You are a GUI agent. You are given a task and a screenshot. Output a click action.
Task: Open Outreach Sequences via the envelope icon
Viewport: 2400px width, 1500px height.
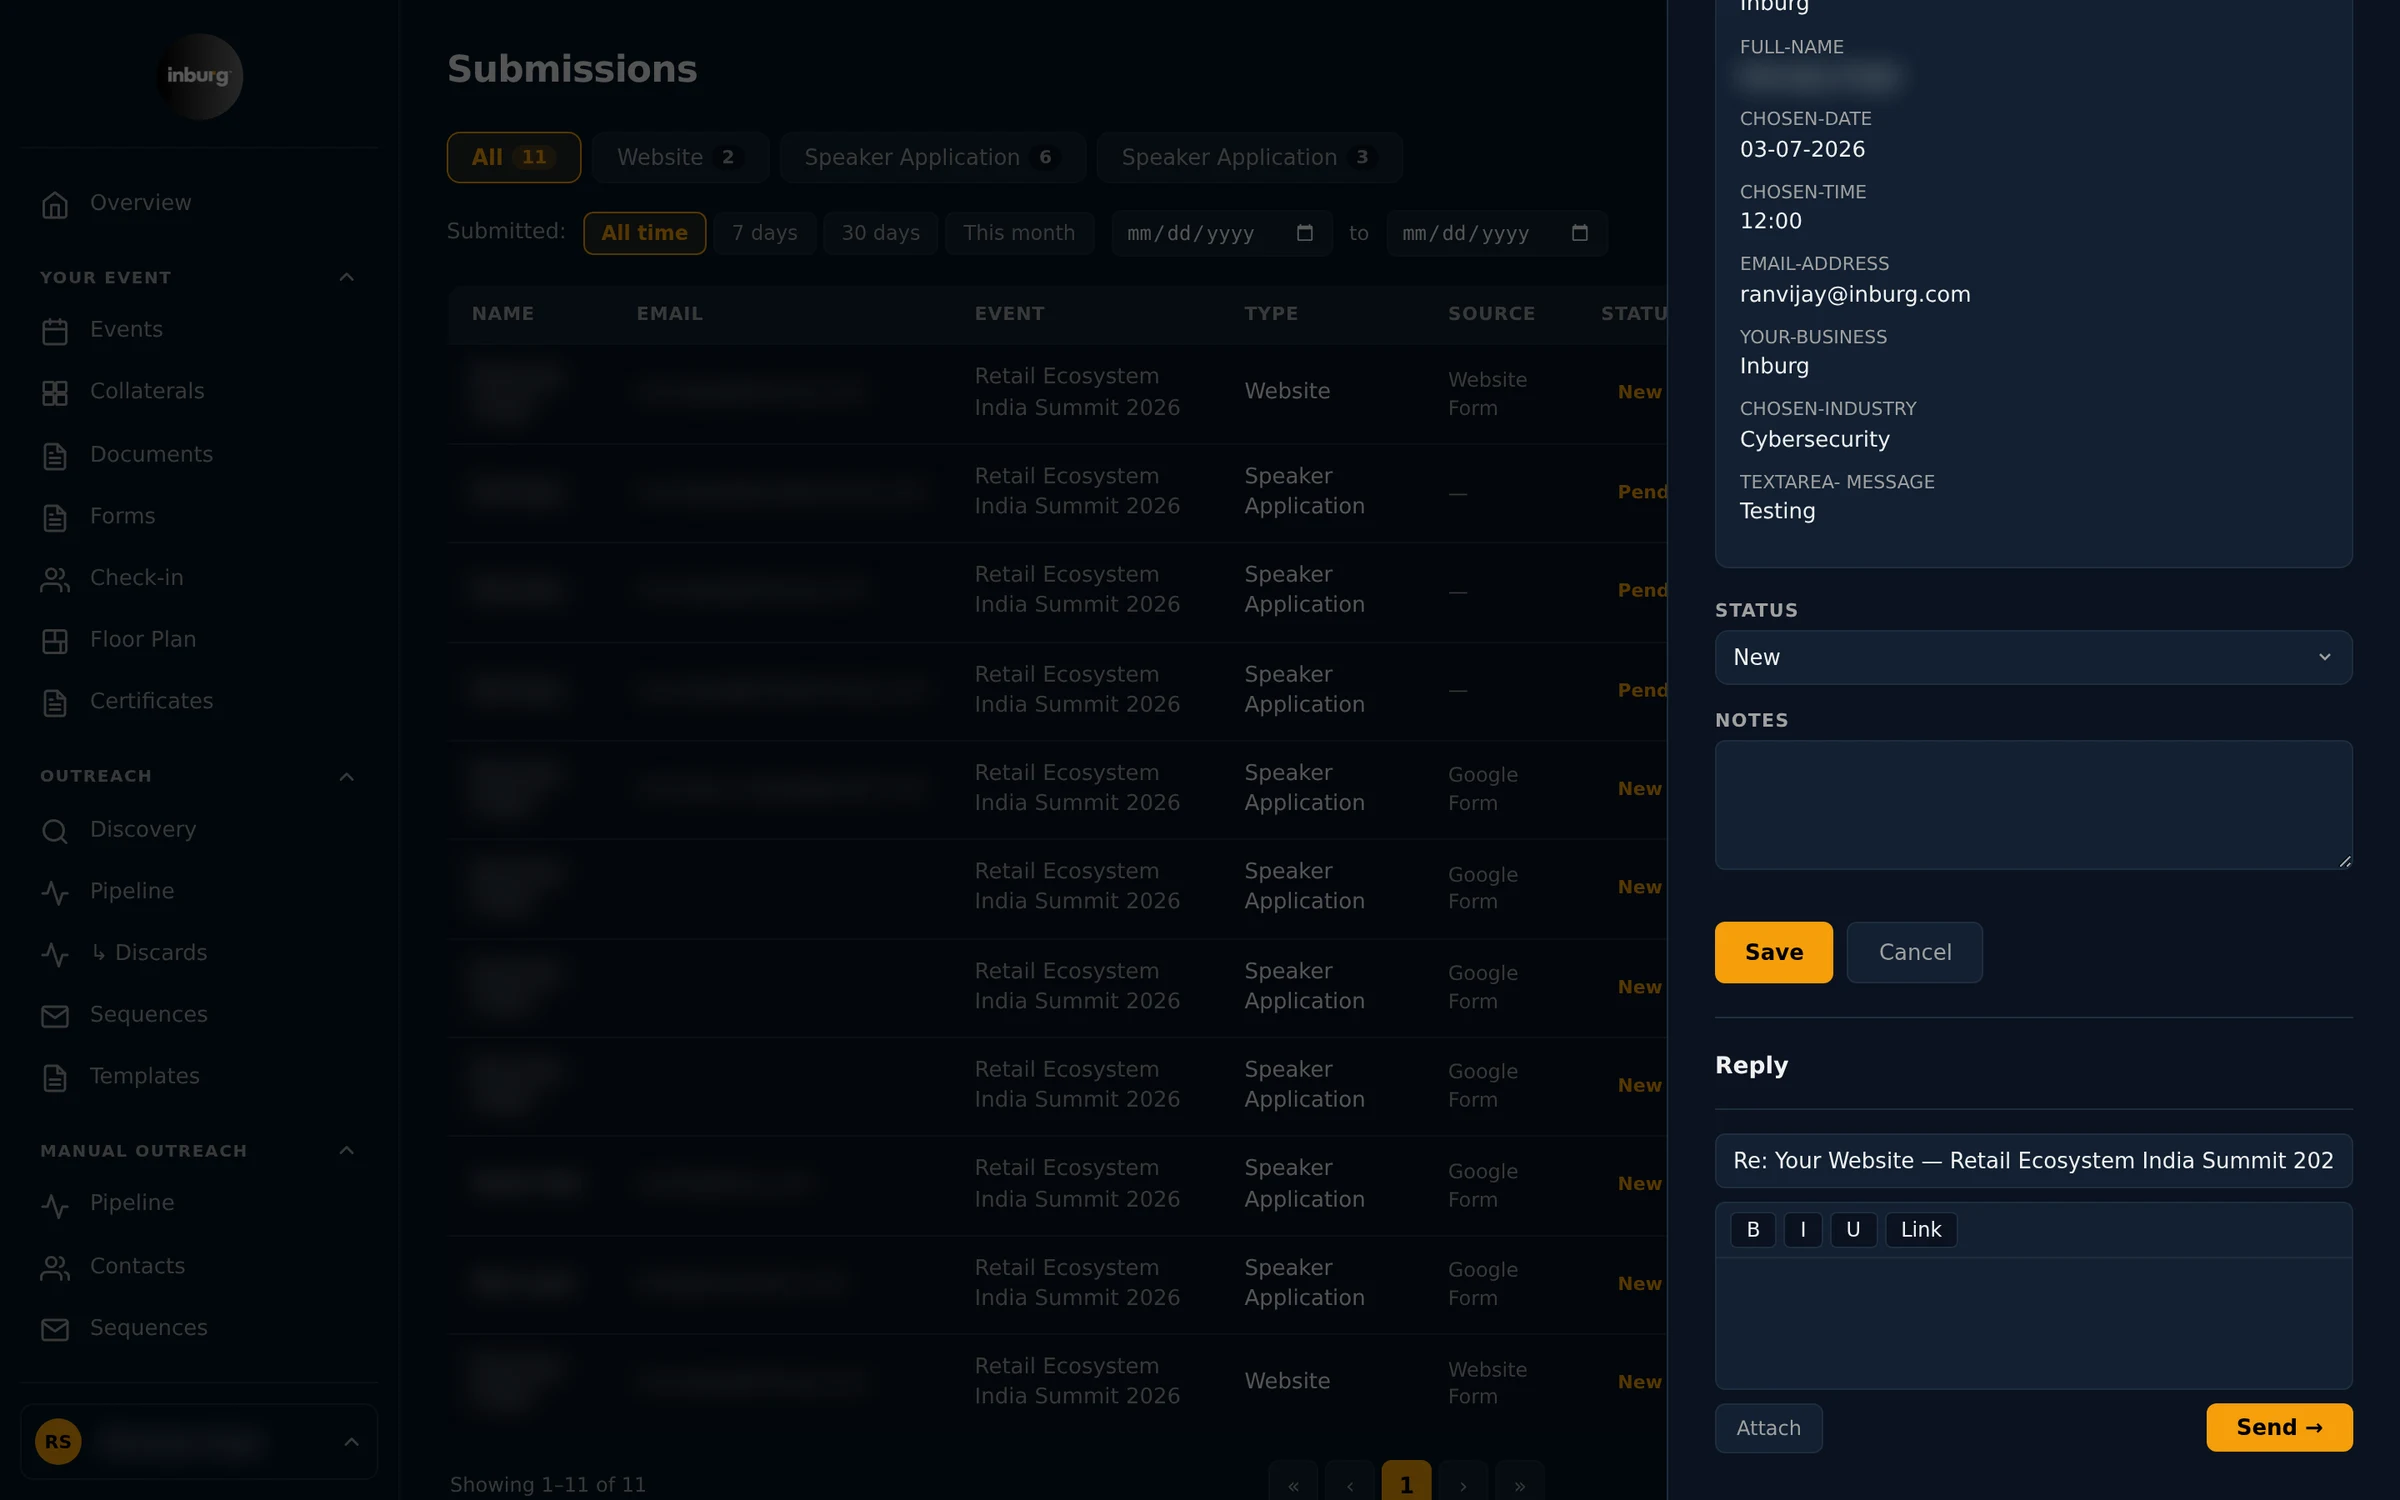(x=55, y=1016)
